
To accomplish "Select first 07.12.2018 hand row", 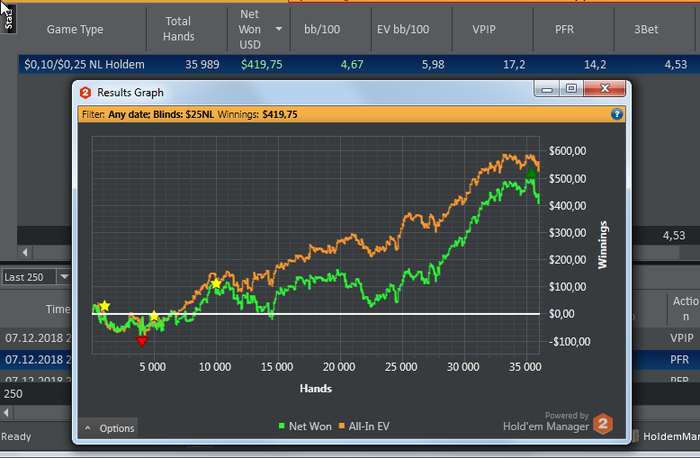I will point(36,338).
